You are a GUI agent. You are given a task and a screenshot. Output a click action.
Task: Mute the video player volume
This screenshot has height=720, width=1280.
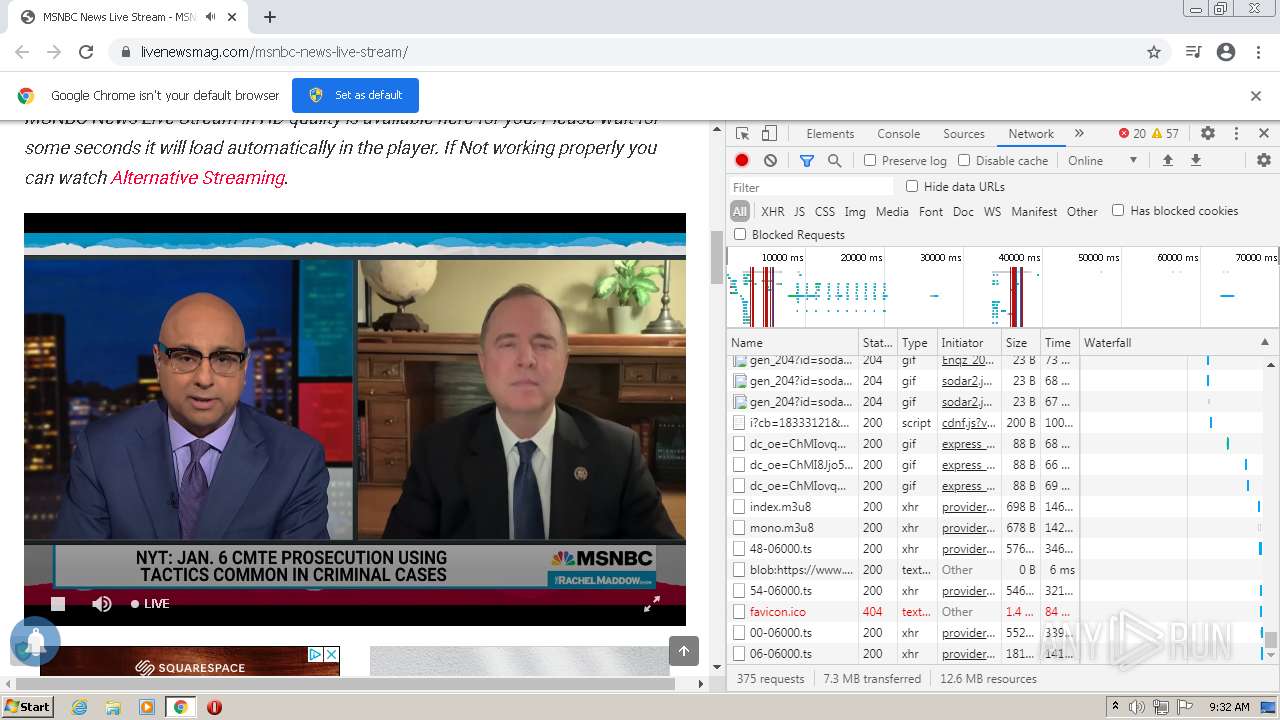[102, 603]
